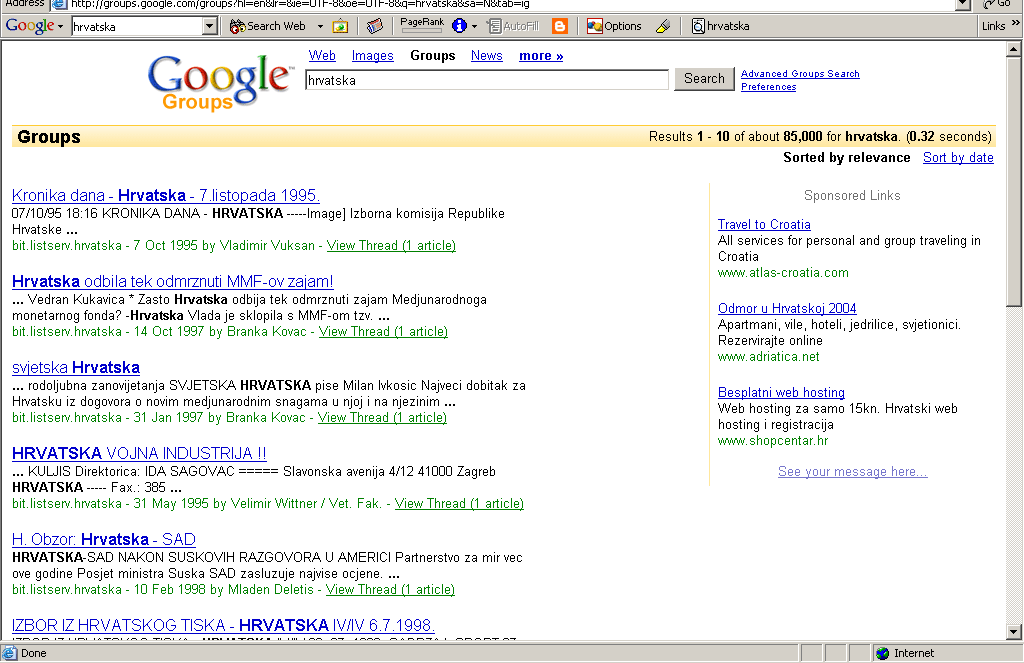The width and height of the screenshot is (1024, 663).
Task: Open HRVATSKA VOJNA INDUSTRIJA !! result
Action: coord(139,453)
